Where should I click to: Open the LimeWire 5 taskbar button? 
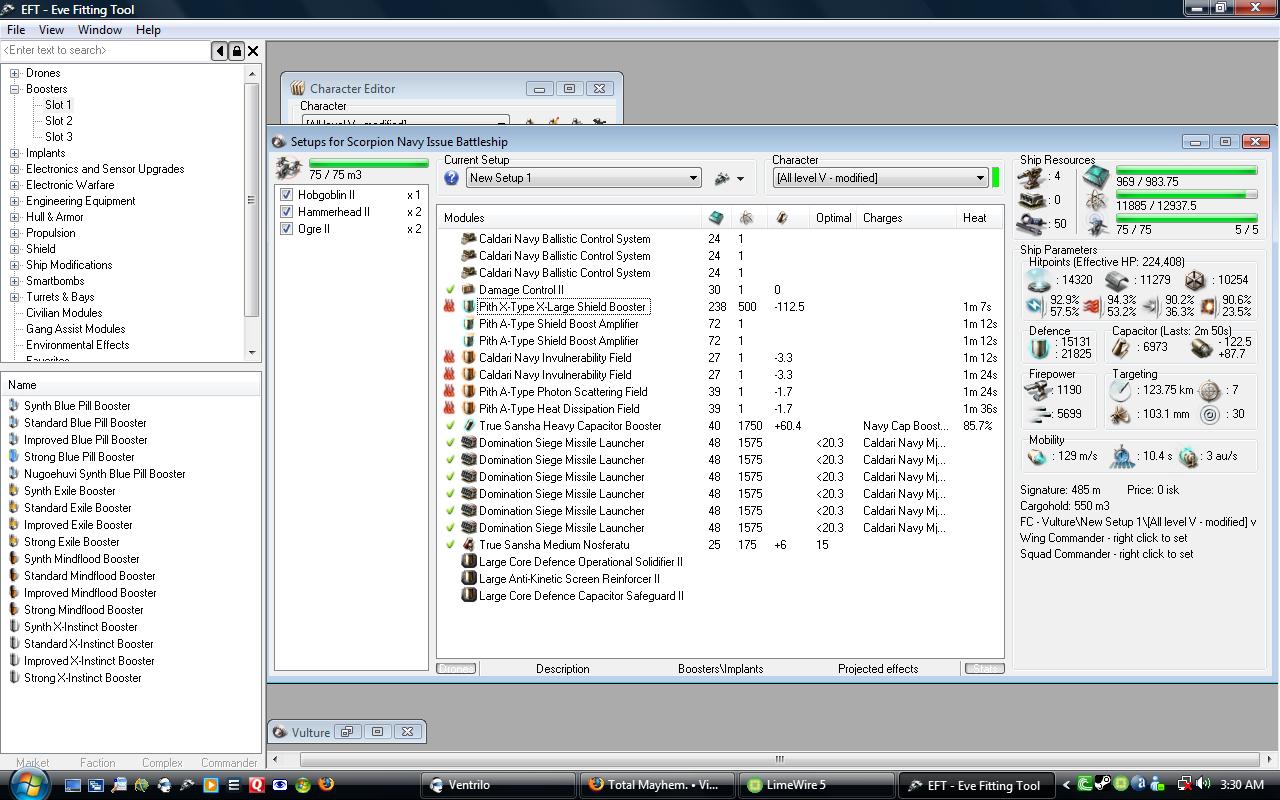click(x=816, y=785)
